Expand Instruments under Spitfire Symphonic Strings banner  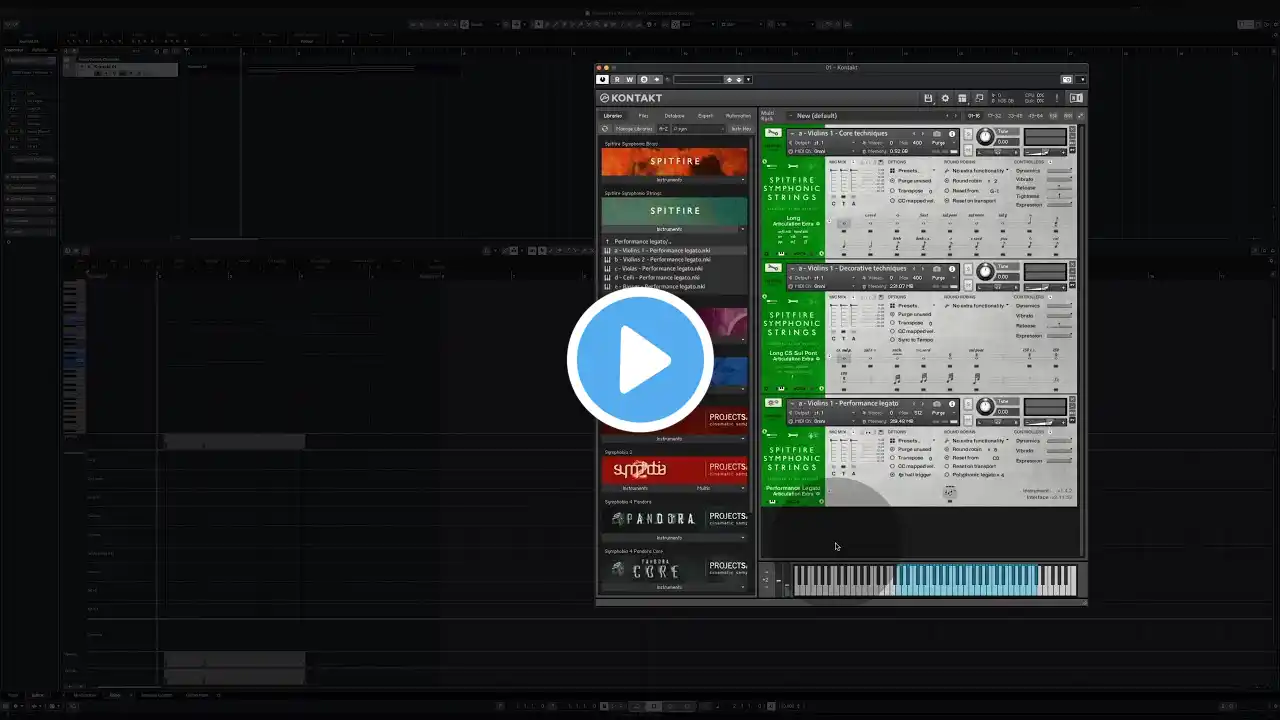pyautogui.click(x=674, y=229)
